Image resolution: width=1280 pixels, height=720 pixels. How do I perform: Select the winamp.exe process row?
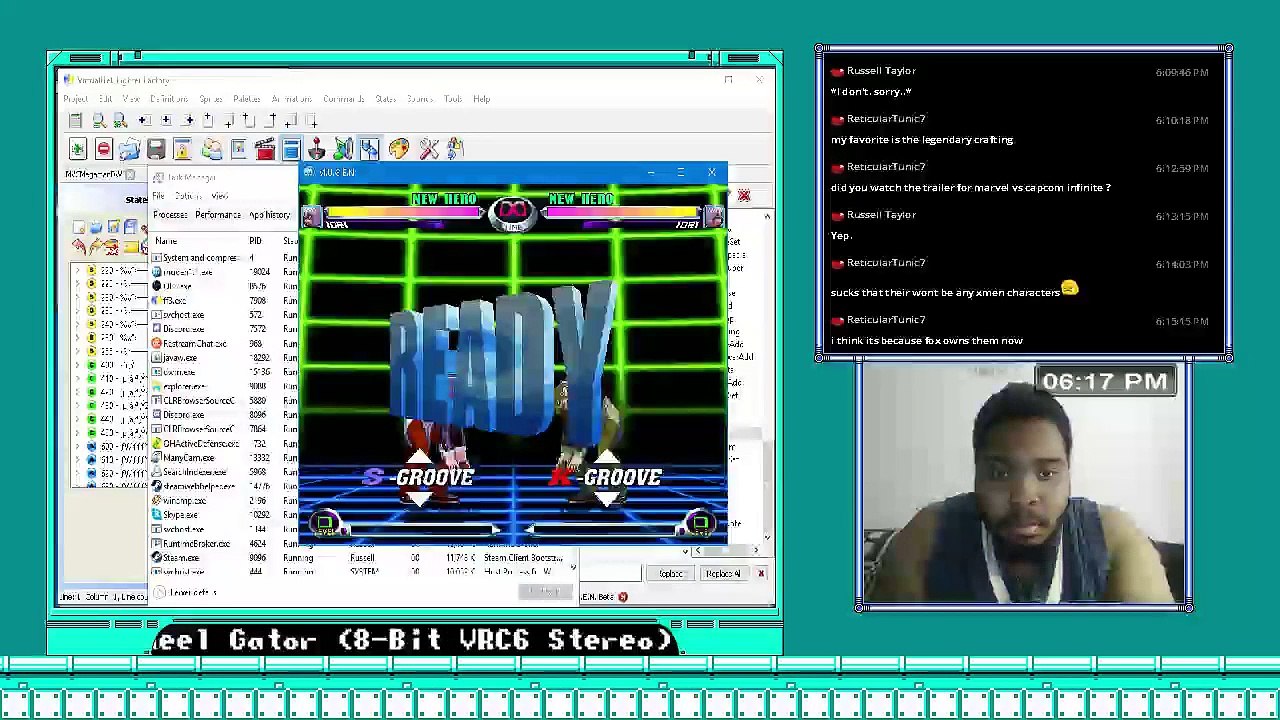tap(224, 501)
